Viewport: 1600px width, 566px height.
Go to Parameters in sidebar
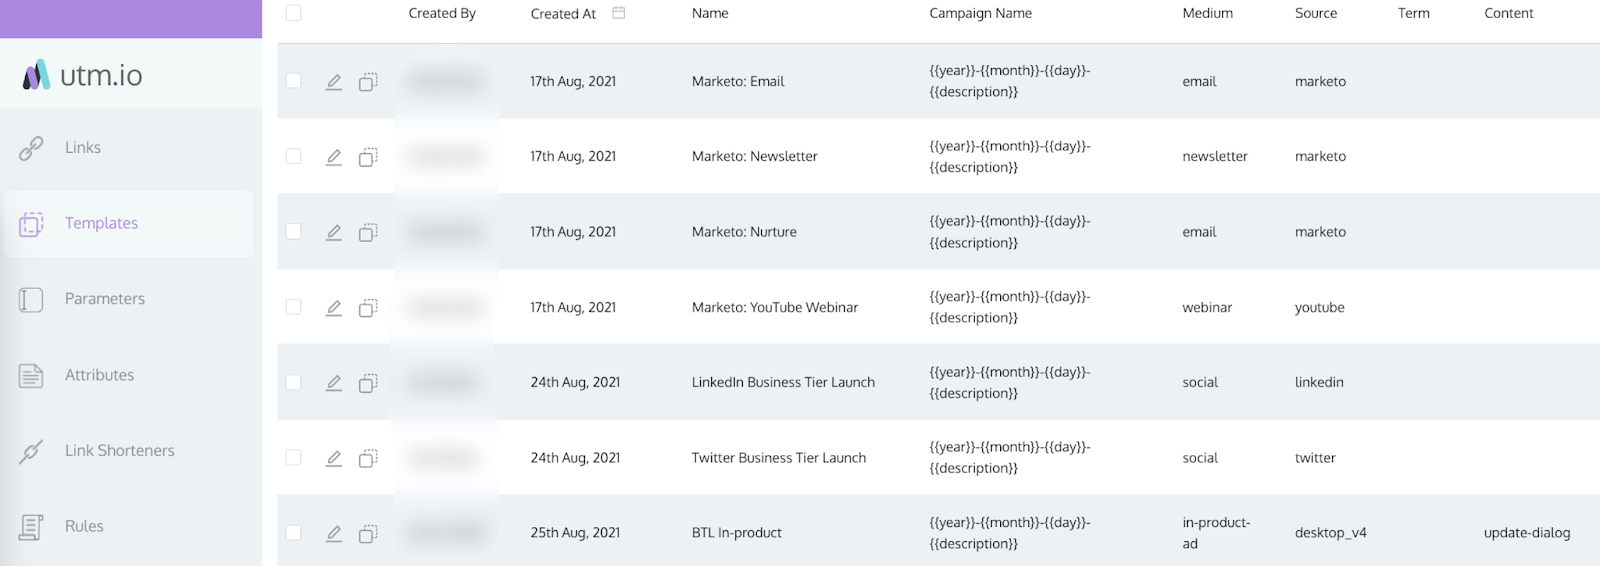point(104,299)
